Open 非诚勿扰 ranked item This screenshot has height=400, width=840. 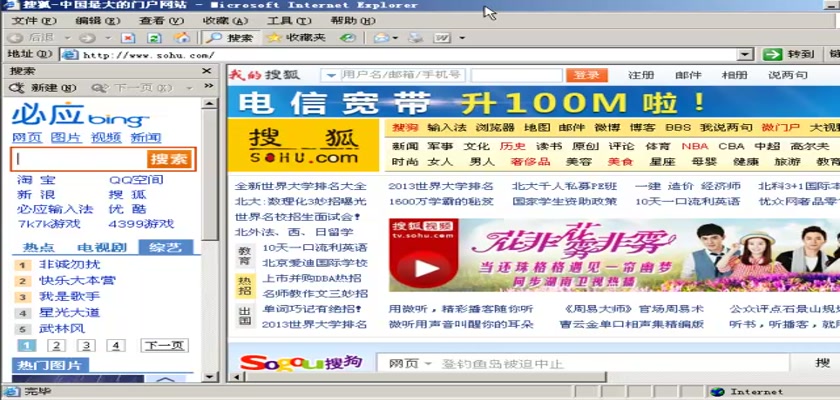click(70, 265)
